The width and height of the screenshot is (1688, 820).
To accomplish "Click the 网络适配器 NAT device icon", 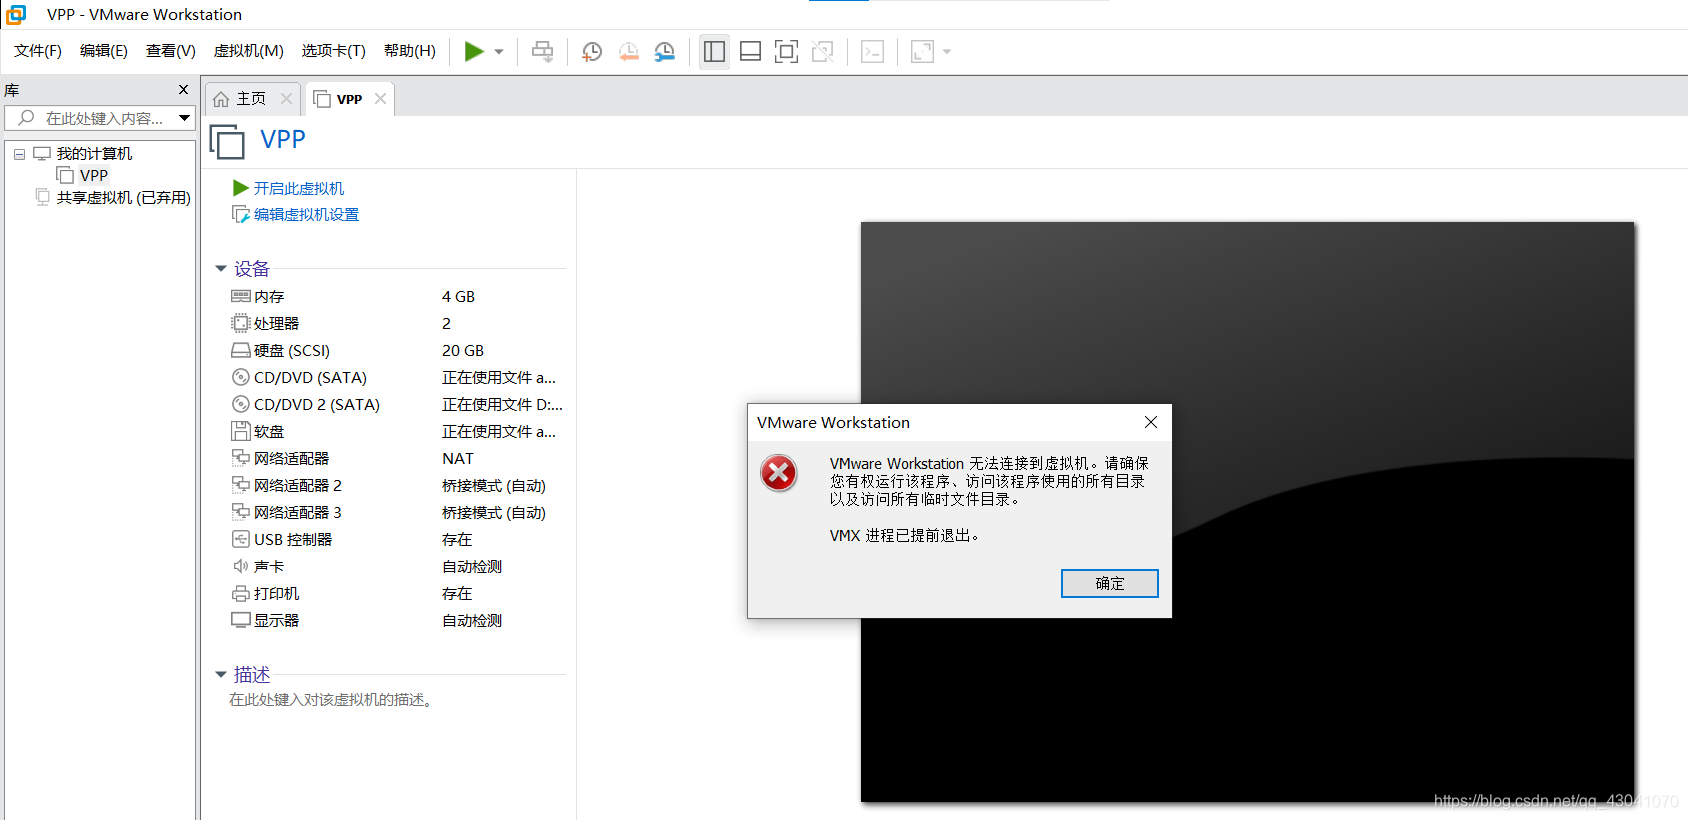I will coord(241,458).
